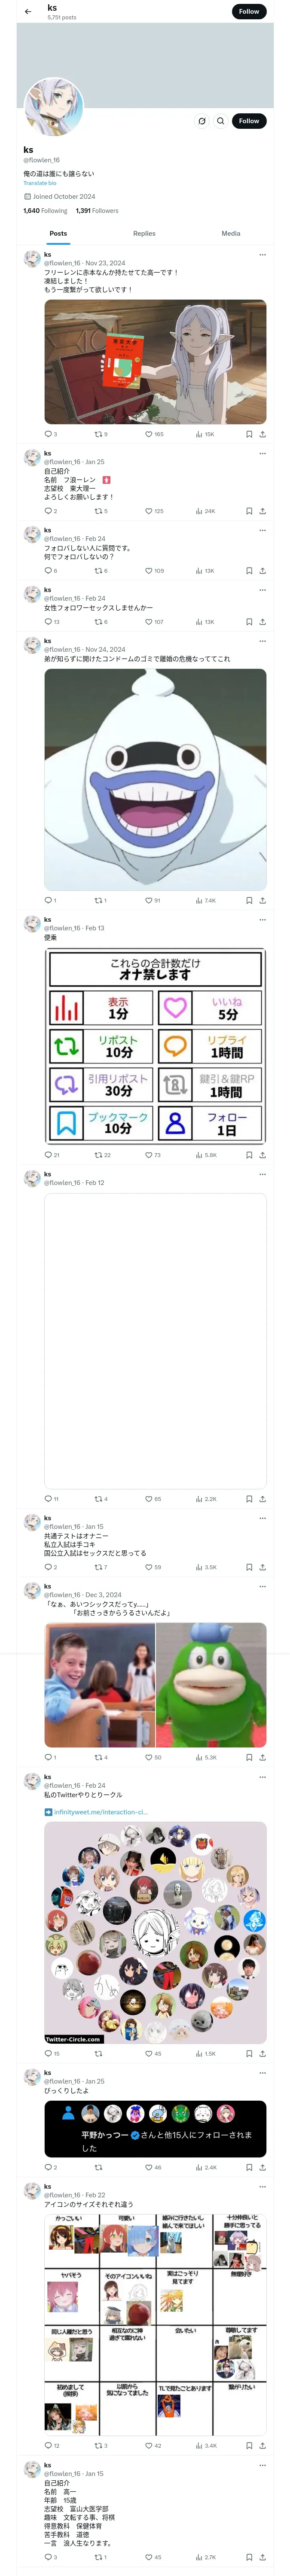This screenshot has width=290, height=2576.
Task: Share the Jan 25 self-introduction post
Action: (262, 511)
